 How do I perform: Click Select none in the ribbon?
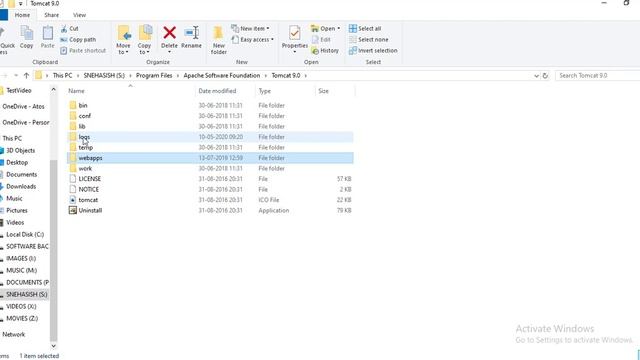[369, 40]
